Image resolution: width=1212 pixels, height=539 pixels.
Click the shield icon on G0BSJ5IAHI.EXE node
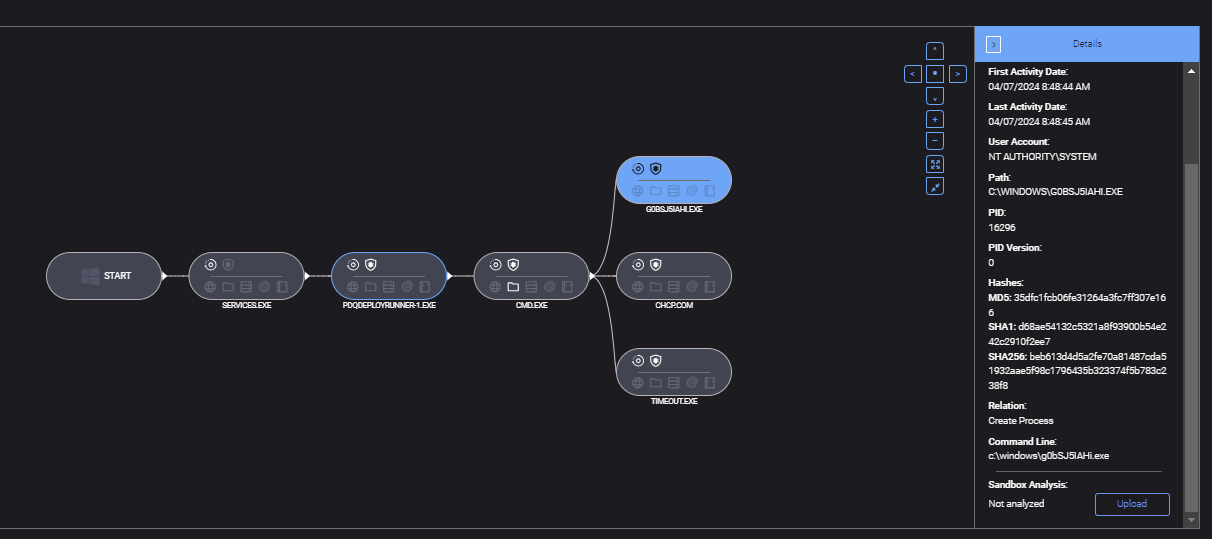655,169
